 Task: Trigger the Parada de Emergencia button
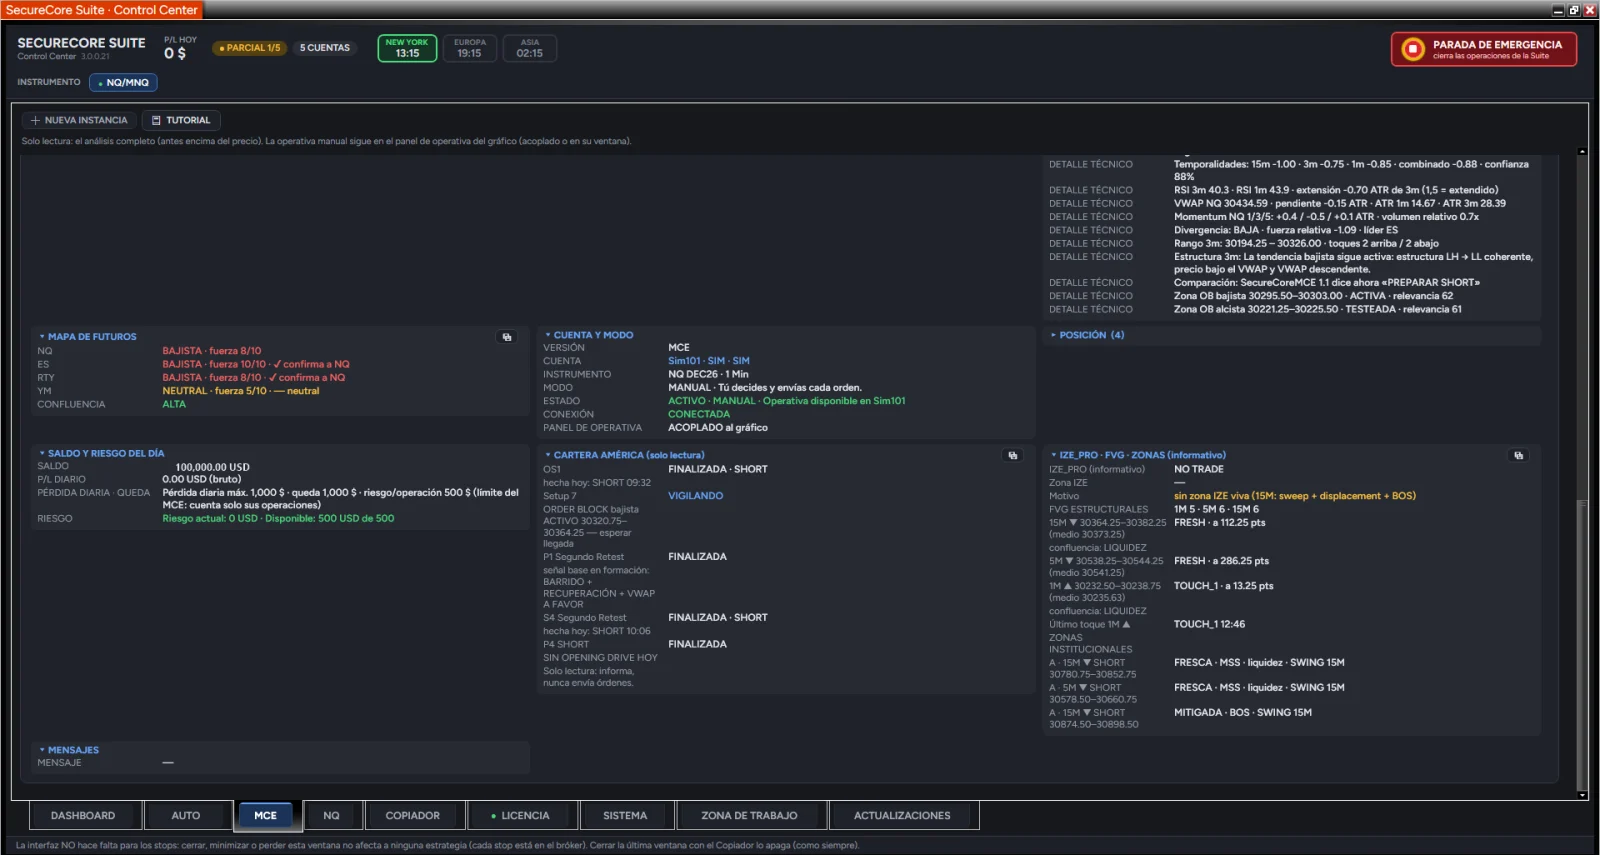(x=1484, y=49)
